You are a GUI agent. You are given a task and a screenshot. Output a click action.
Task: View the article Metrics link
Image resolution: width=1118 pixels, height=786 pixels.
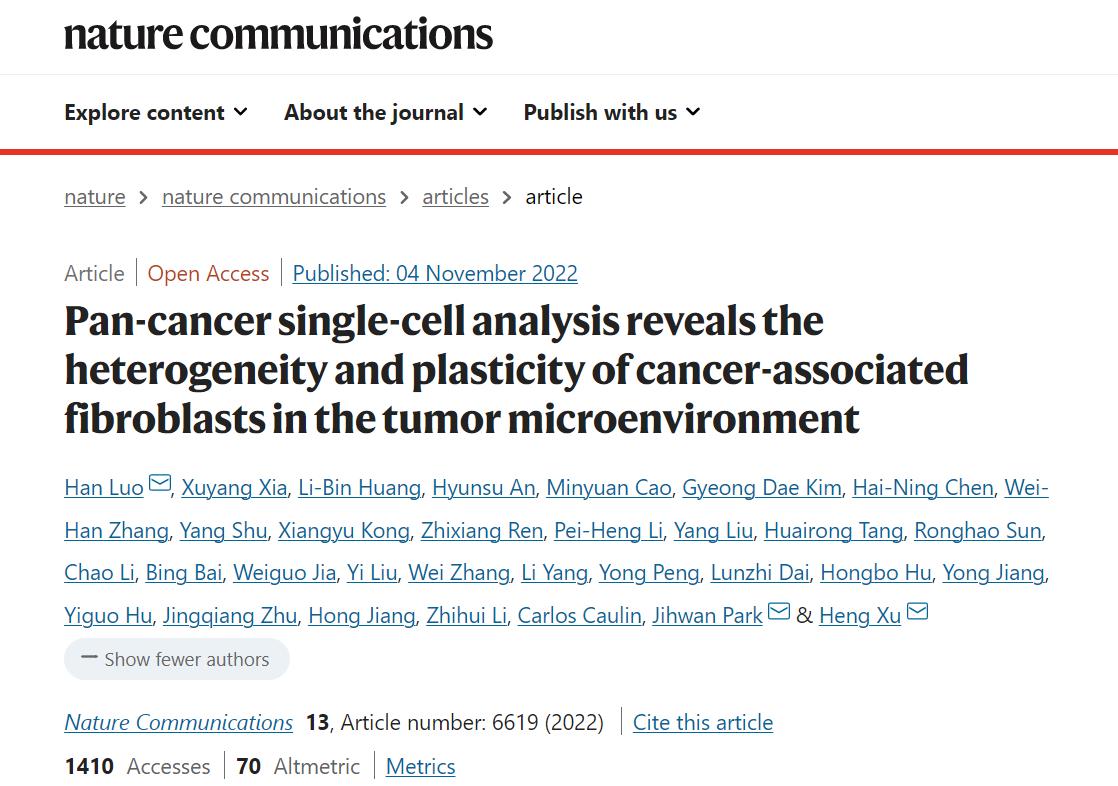tap(420, 767)
